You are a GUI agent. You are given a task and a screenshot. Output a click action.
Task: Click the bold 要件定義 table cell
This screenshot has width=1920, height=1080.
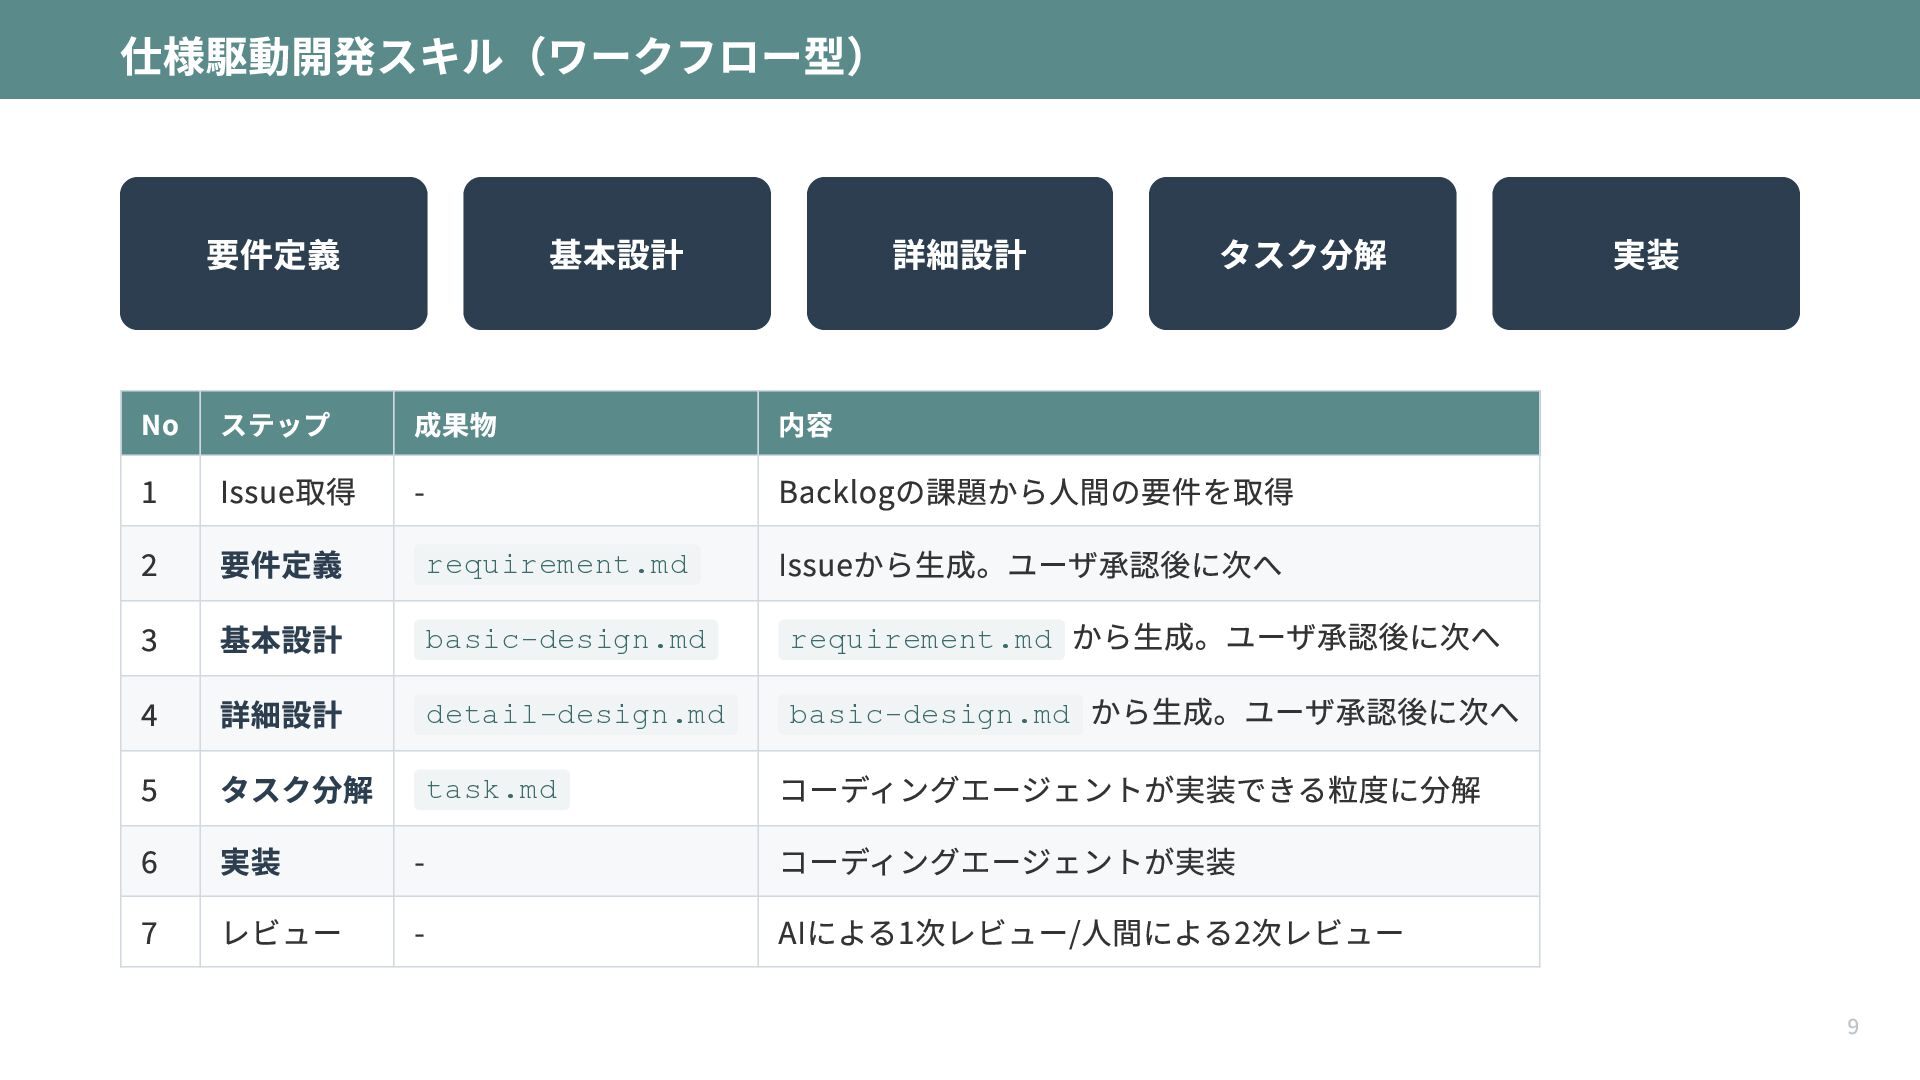tap(281, 565)
